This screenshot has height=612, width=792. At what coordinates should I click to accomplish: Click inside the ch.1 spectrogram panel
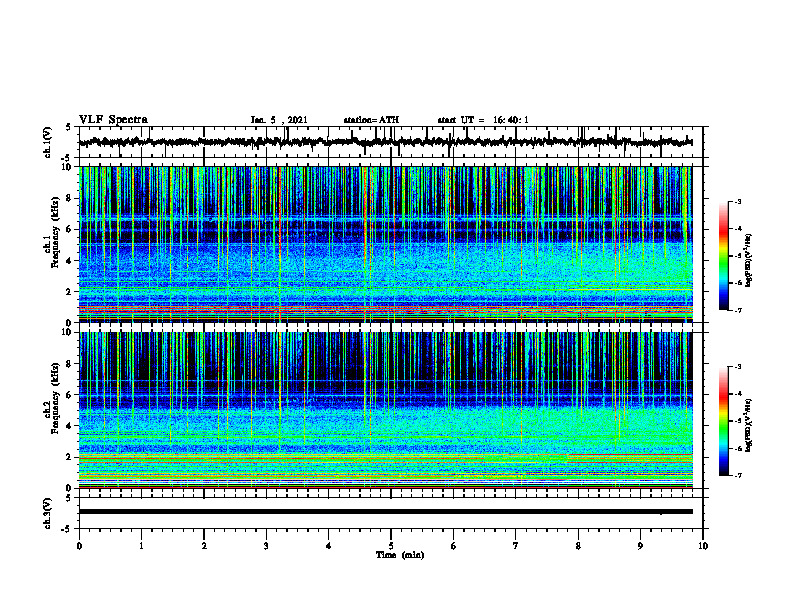tap(385, 244)
